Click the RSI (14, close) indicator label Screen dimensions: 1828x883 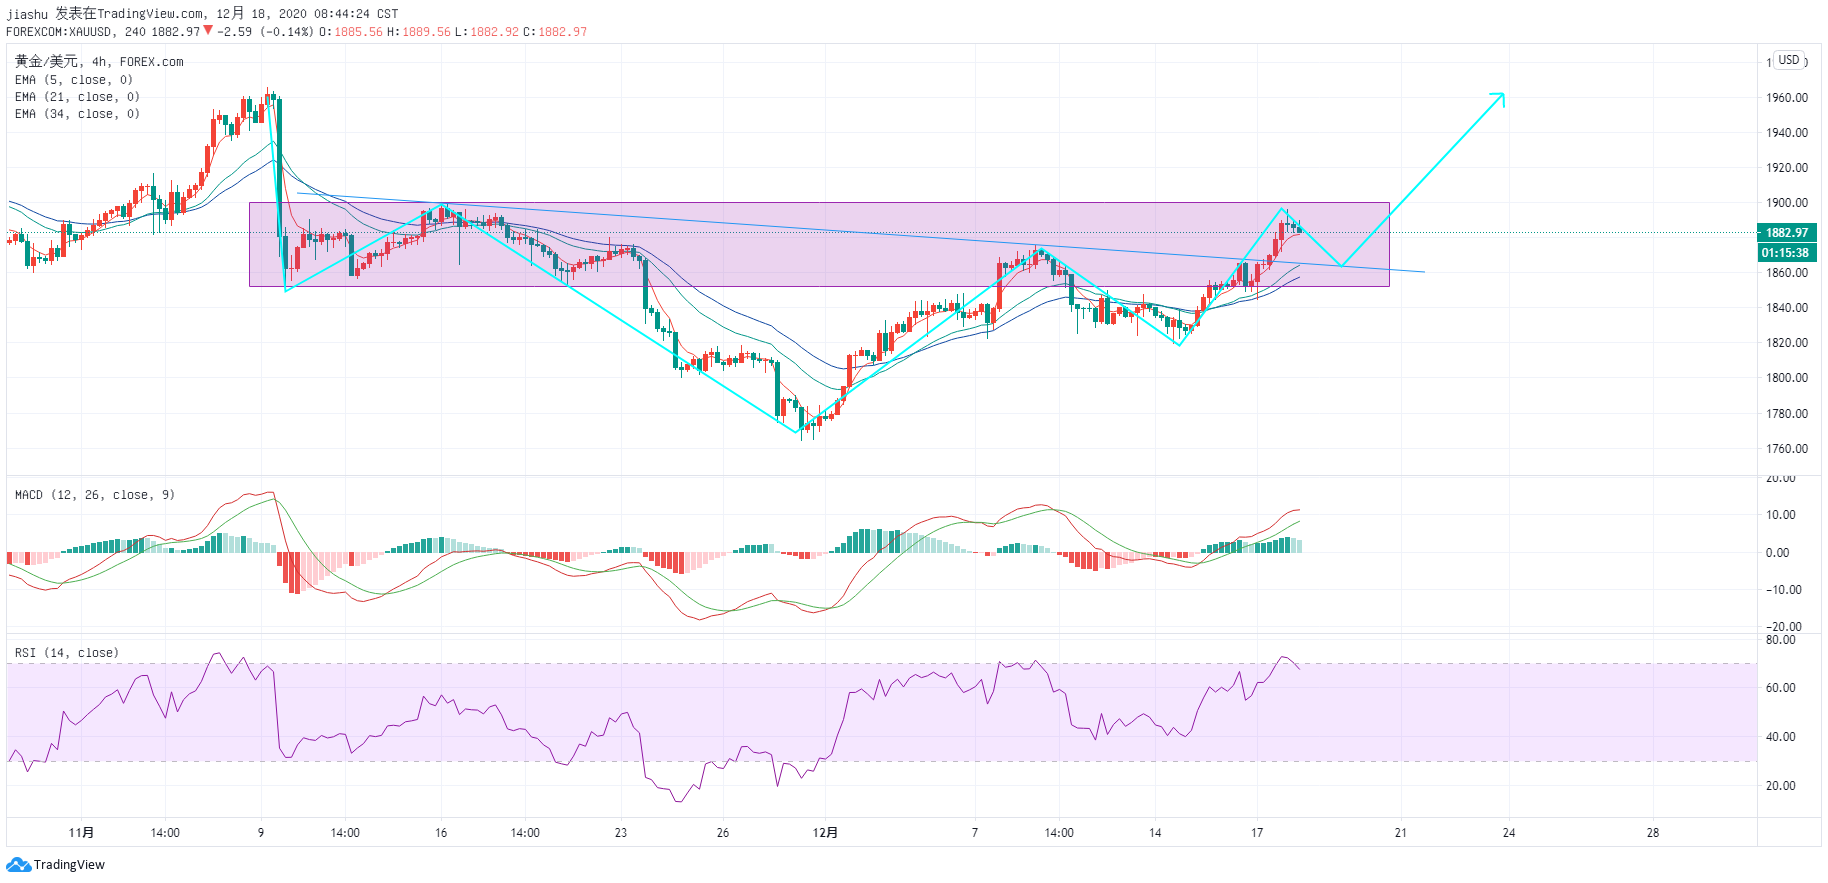click(x=67, y=653)
